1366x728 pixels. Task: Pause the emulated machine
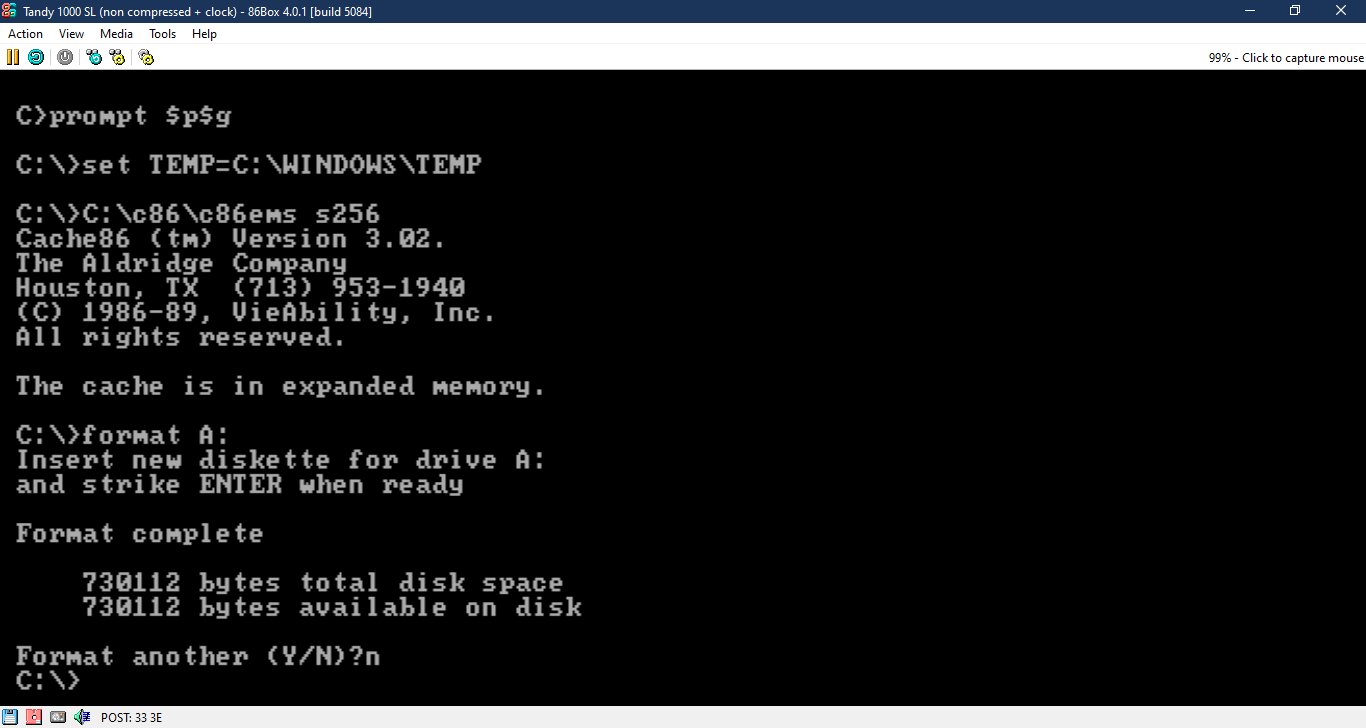click(x=12, y=57)
